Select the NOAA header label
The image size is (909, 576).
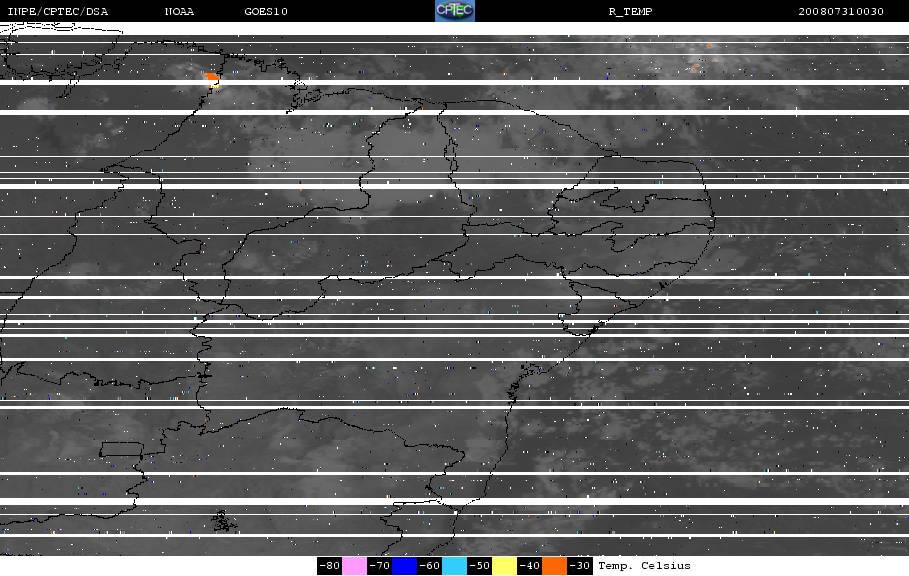point(179,12)
